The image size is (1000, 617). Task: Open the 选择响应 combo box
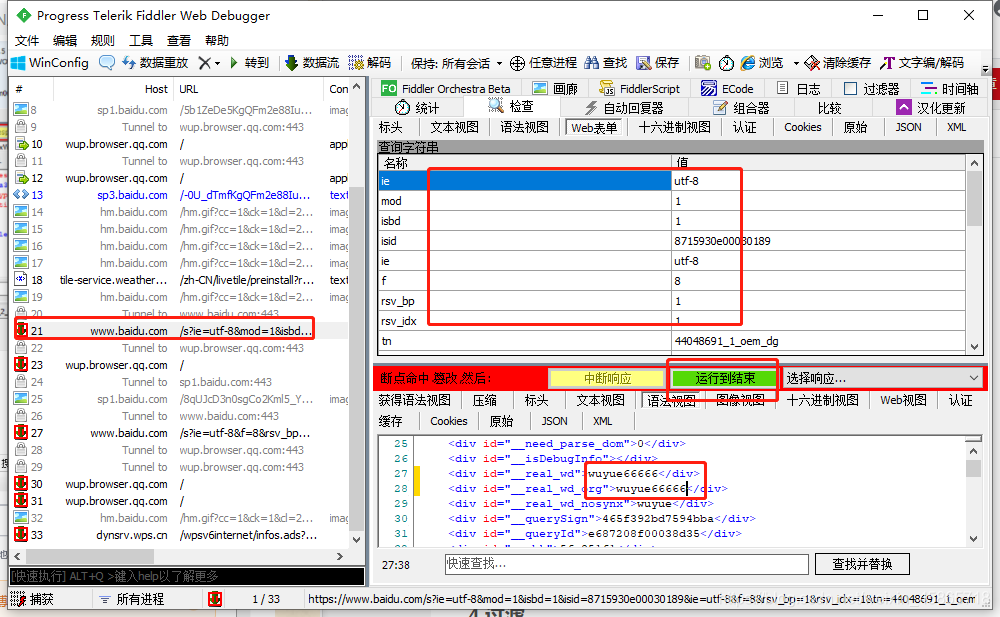click(x=882, y=378)
